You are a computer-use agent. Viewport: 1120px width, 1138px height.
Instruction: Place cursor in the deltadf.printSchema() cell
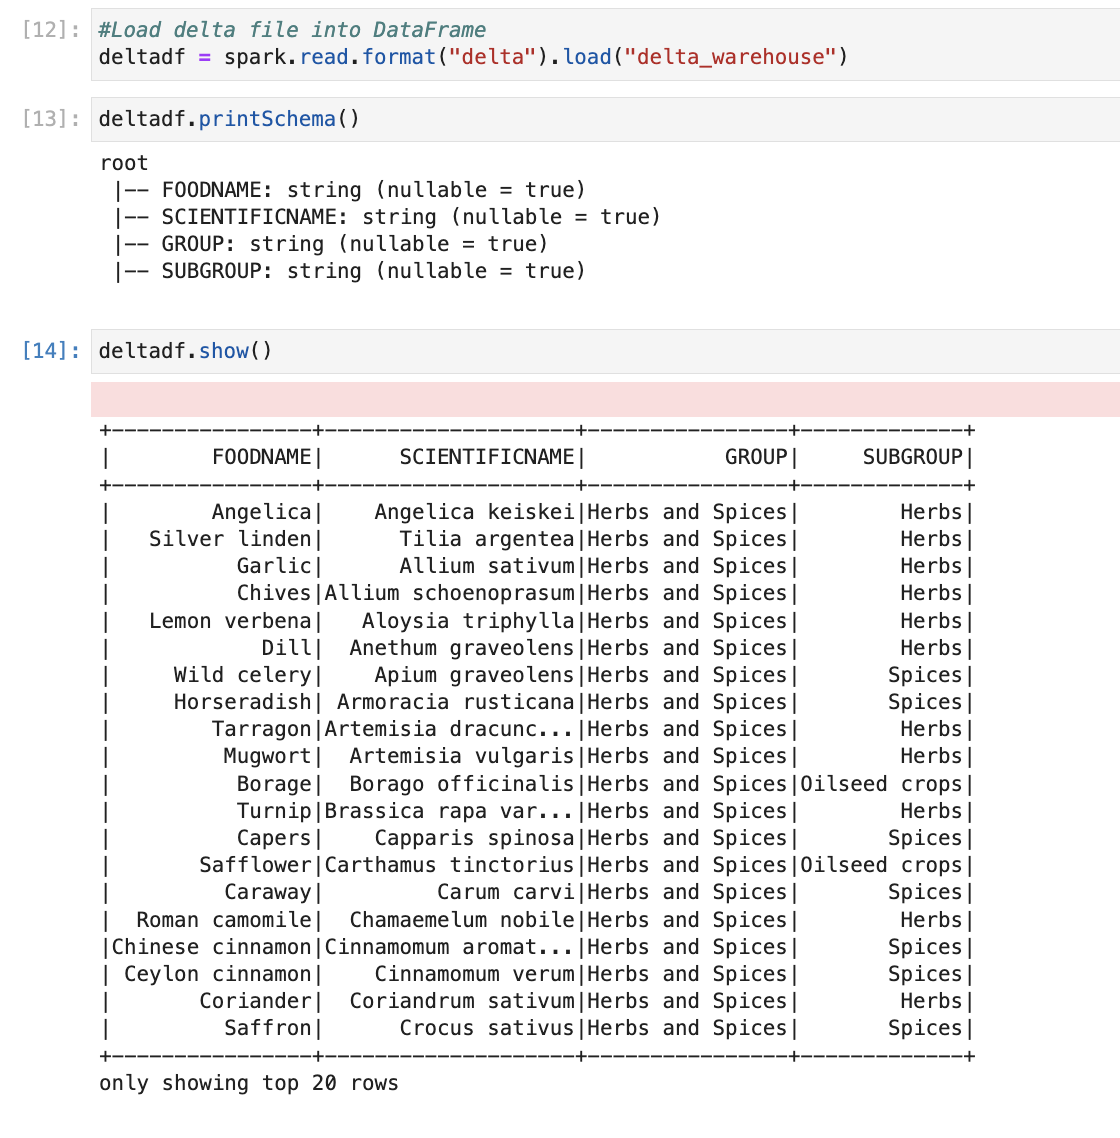(x=600, y=119)
